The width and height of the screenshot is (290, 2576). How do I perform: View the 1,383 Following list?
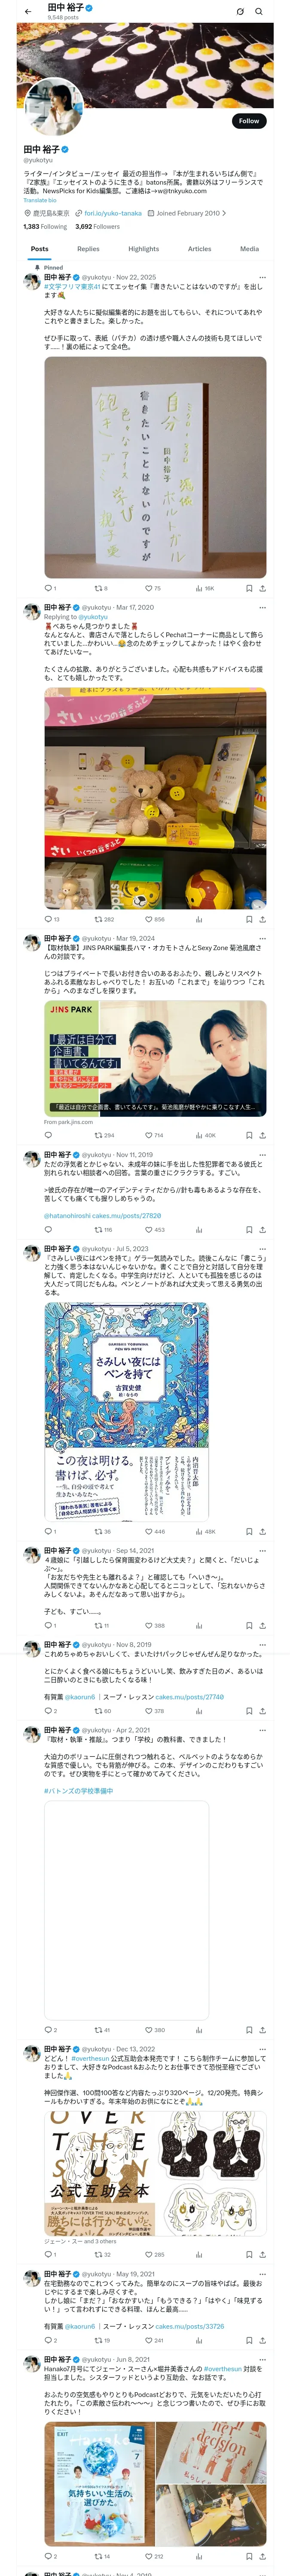coord(45,227)
